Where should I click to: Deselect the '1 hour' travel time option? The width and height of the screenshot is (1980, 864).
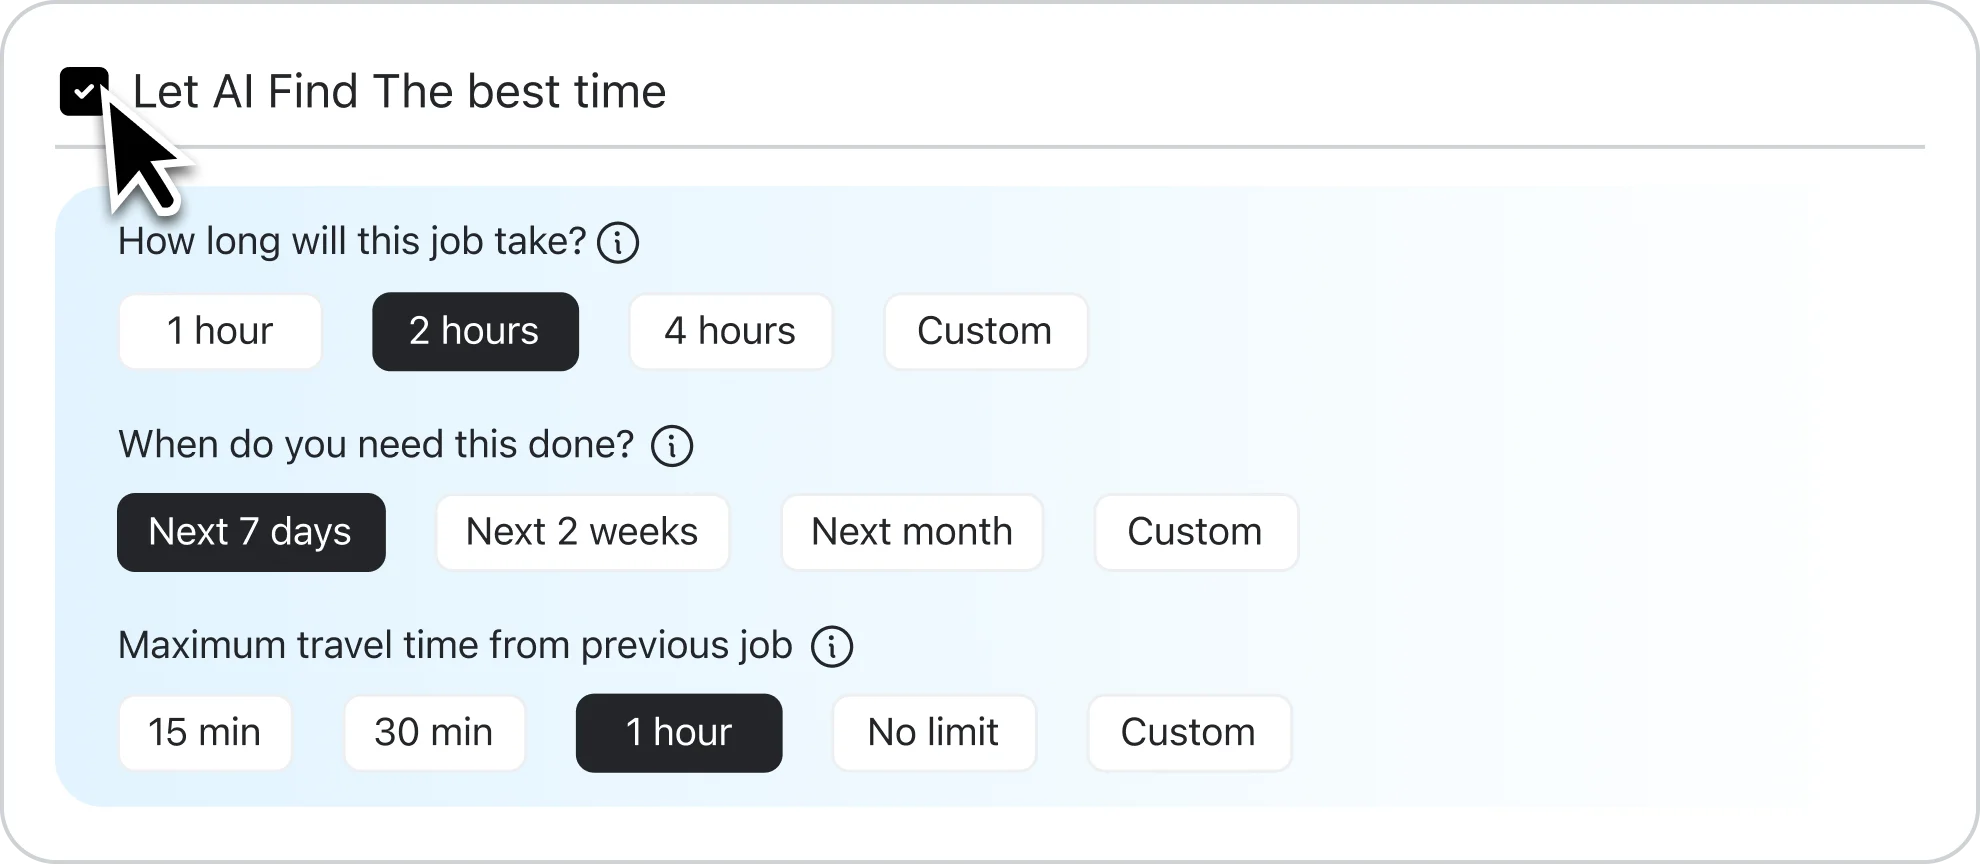[678, 732]
